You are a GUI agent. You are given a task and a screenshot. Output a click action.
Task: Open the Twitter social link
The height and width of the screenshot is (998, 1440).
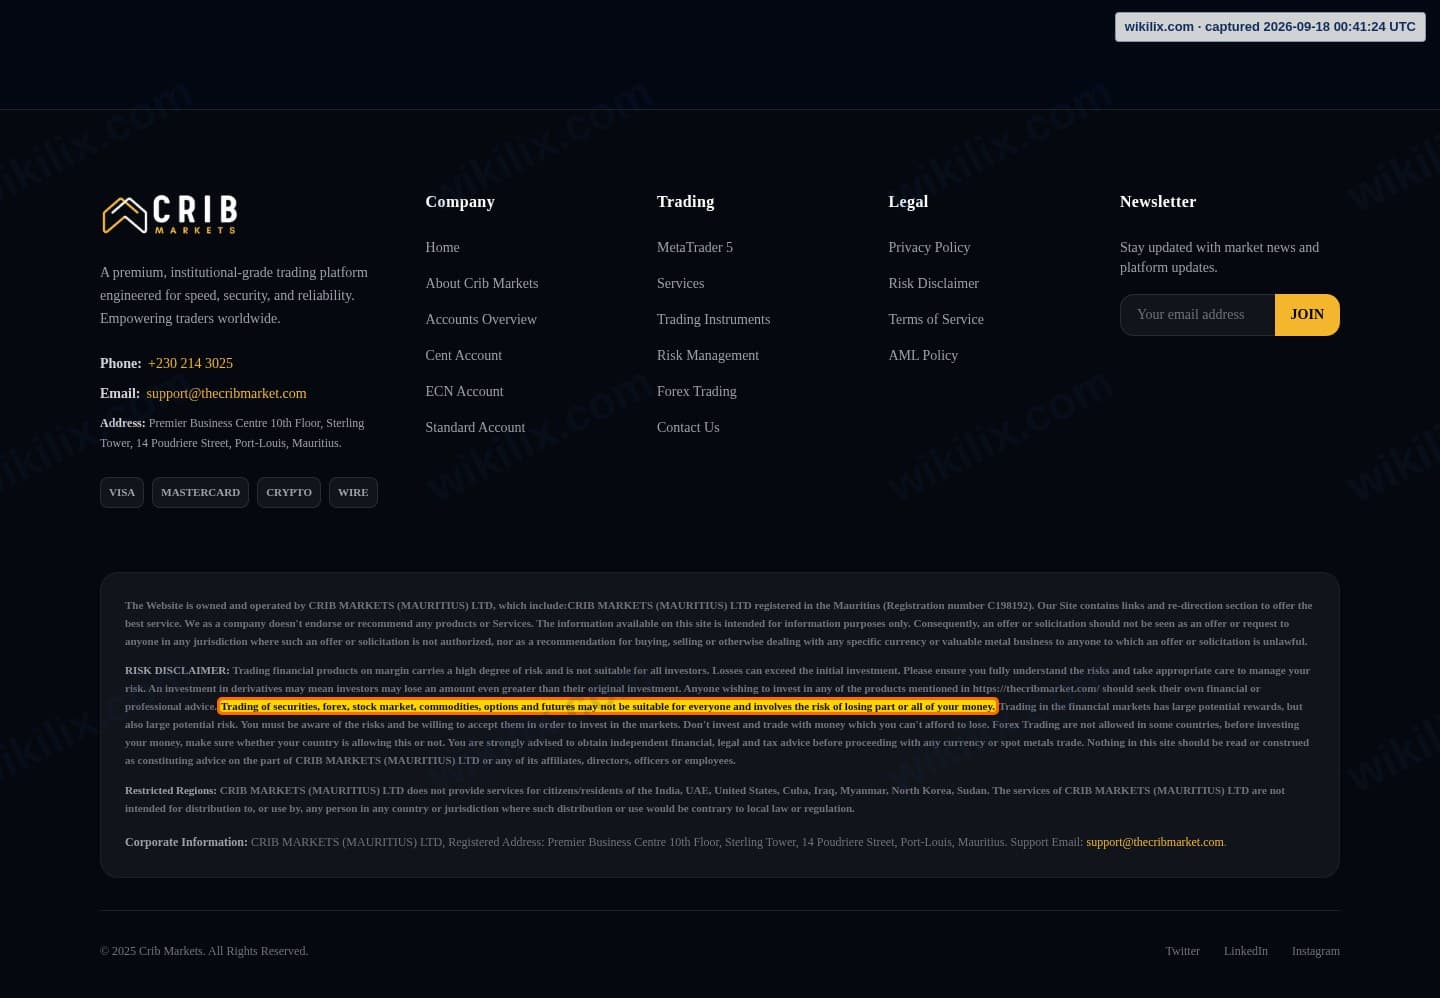pyautogui.click(x=1182, y=951)
